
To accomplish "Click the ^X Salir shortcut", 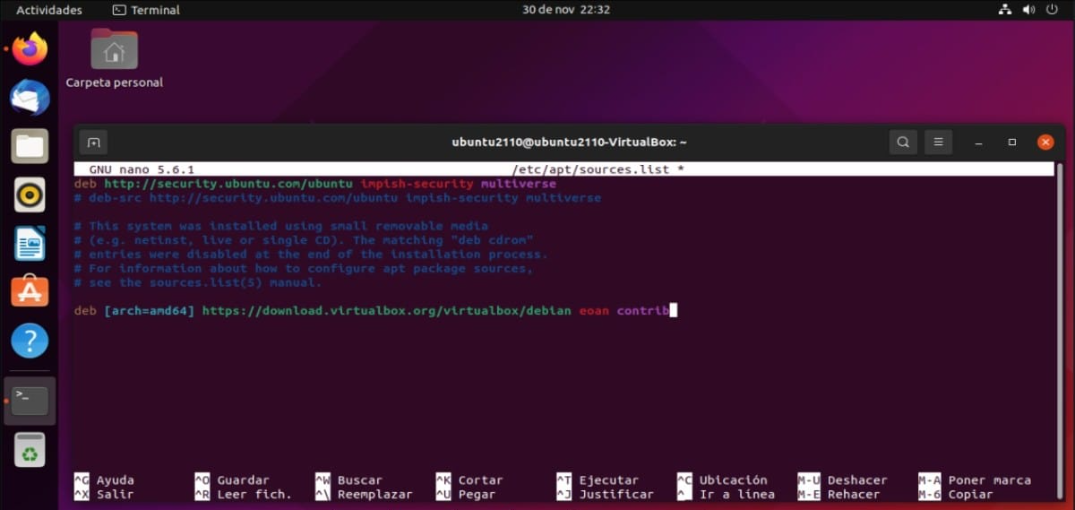I will (x=104, y=494).
